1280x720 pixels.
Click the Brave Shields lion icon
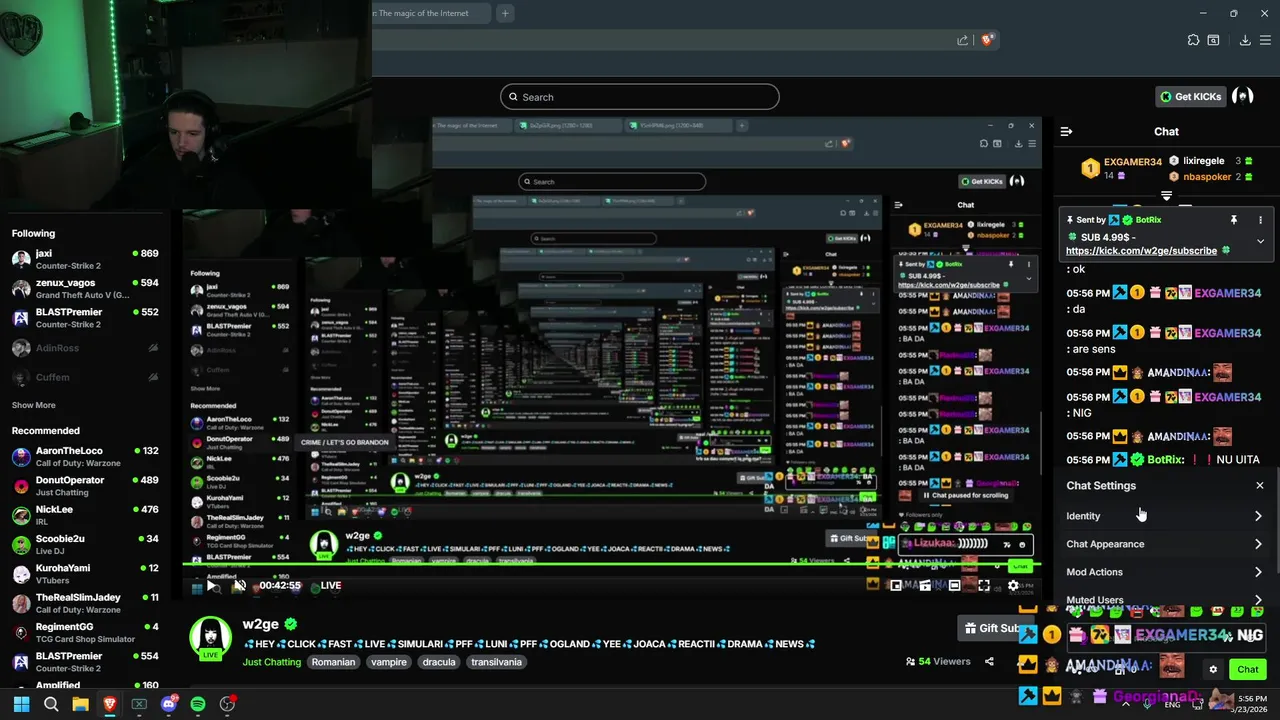987,40
